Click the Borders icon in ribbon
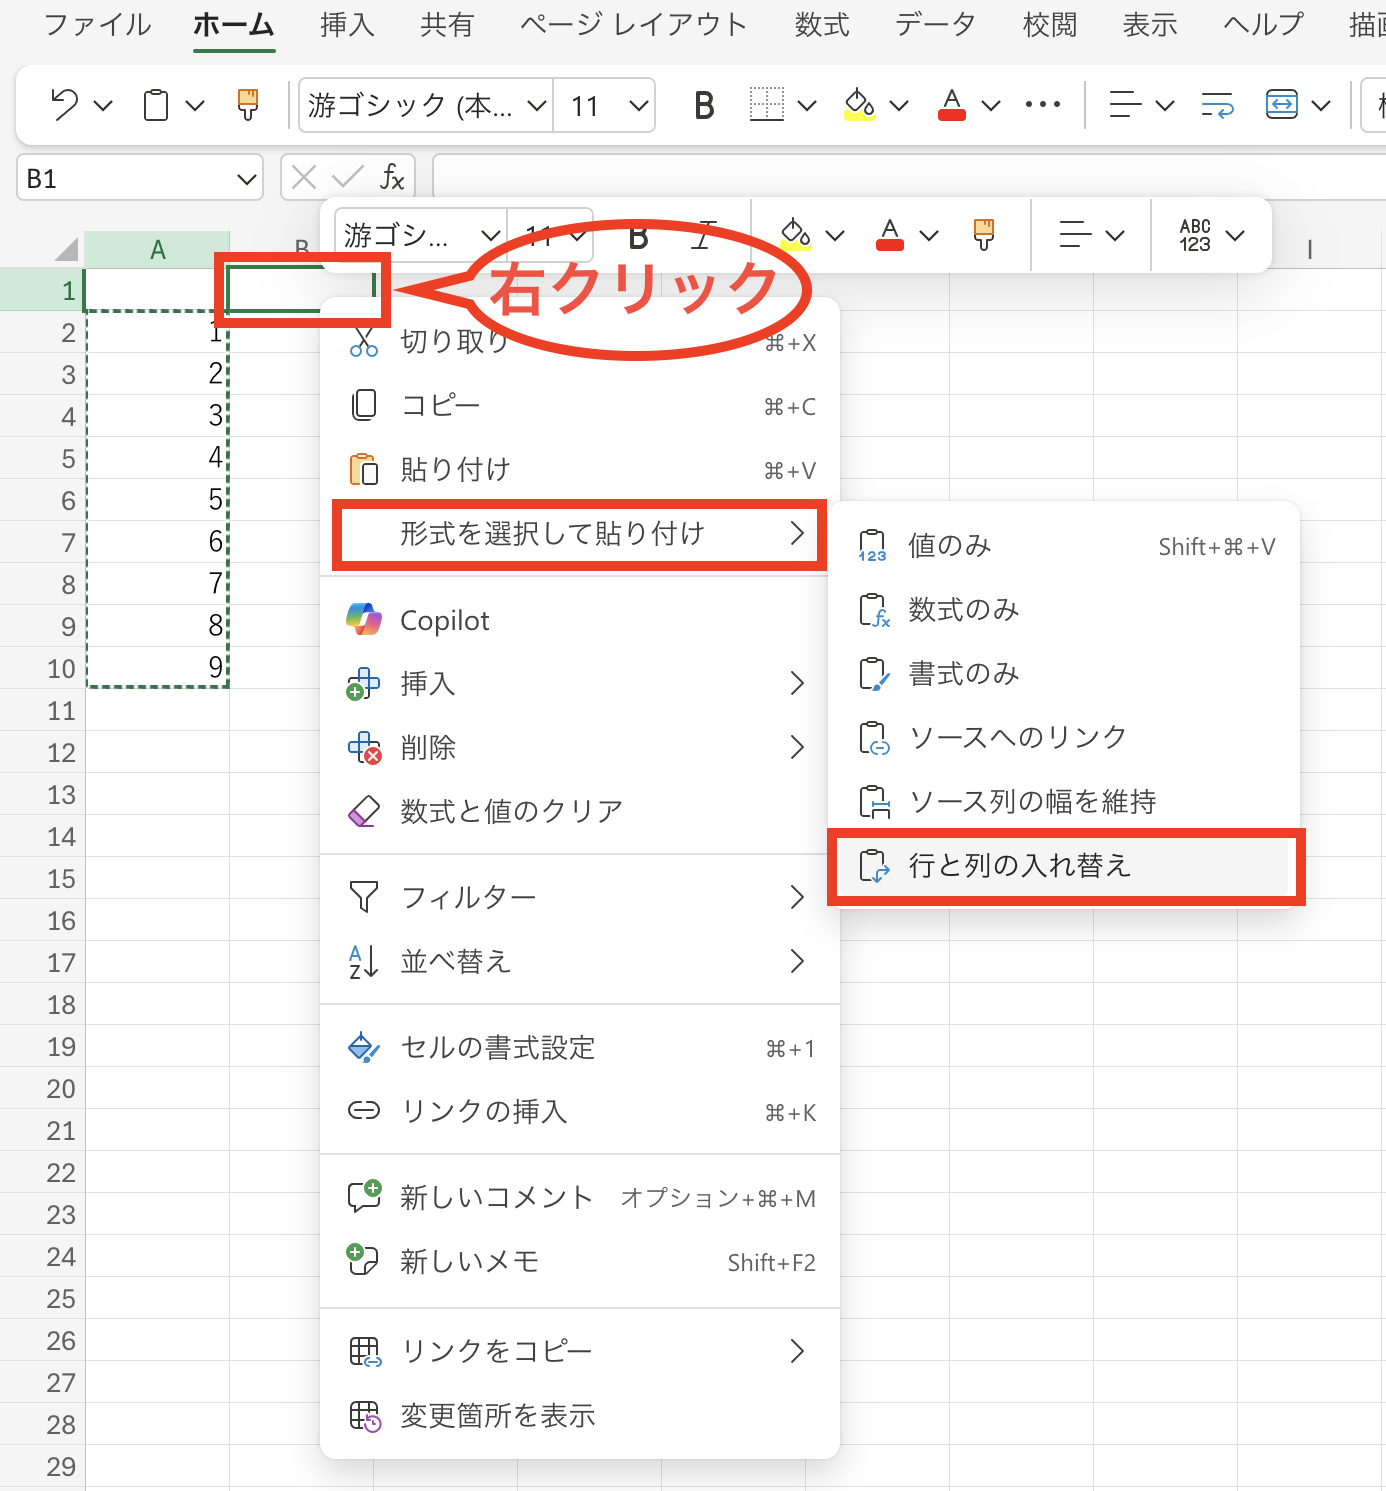 point(767,105)
